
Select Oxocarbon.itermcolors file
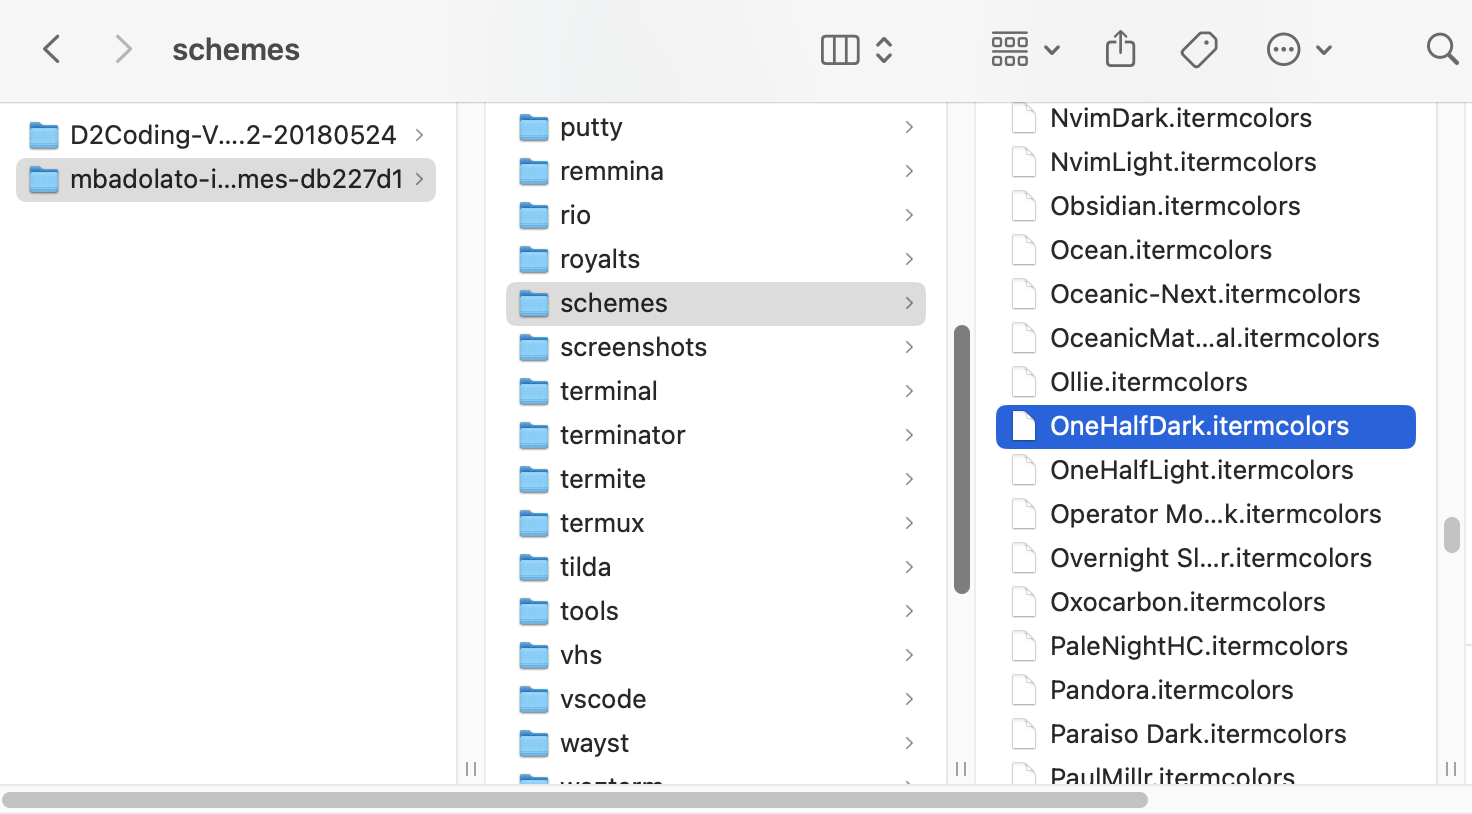pos(1206,602)
